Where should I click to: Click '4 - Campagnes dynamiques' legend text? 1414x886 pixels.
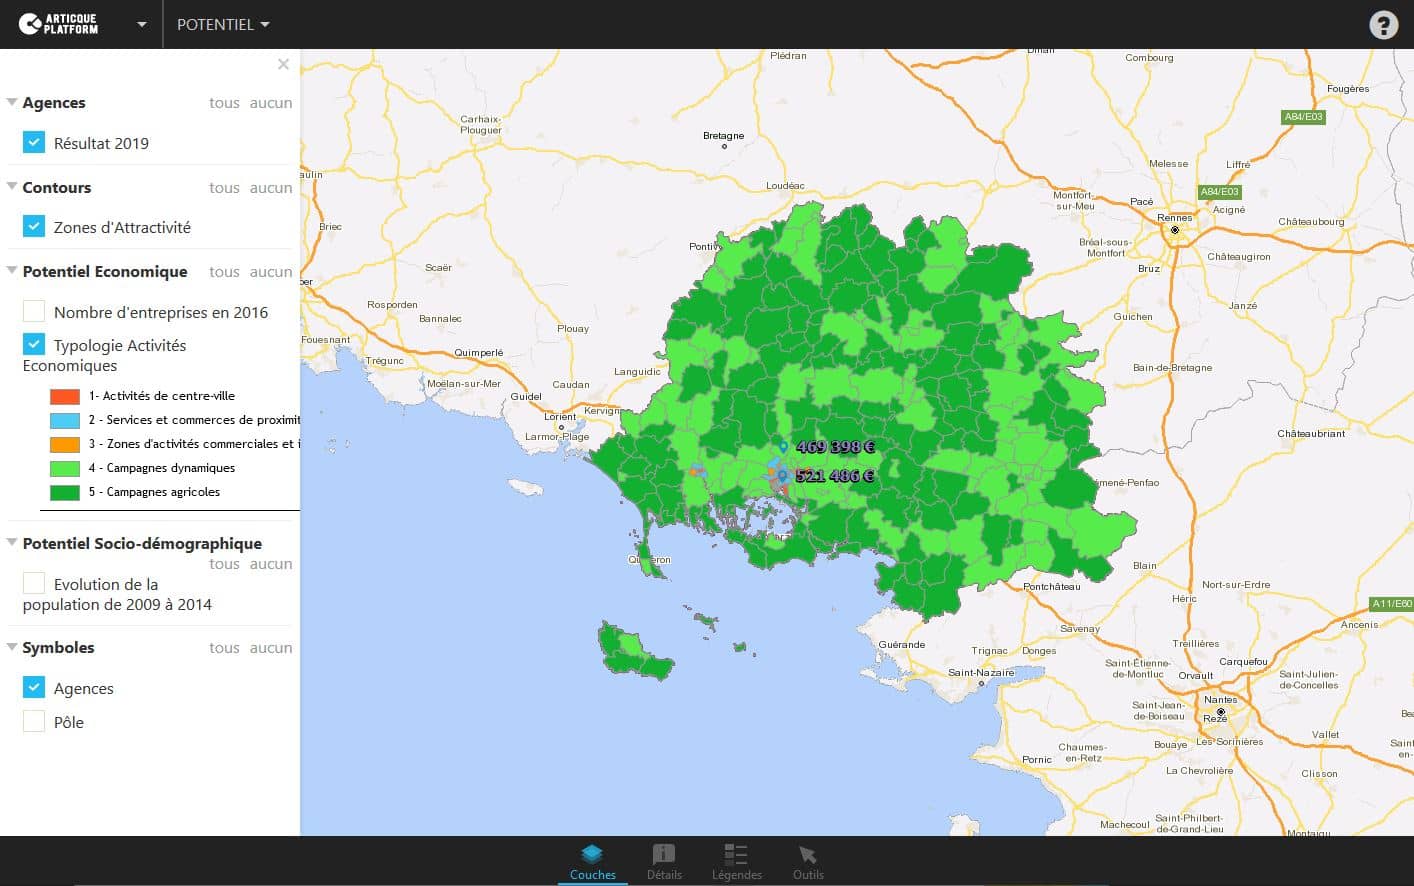click(x=162, y=468)
